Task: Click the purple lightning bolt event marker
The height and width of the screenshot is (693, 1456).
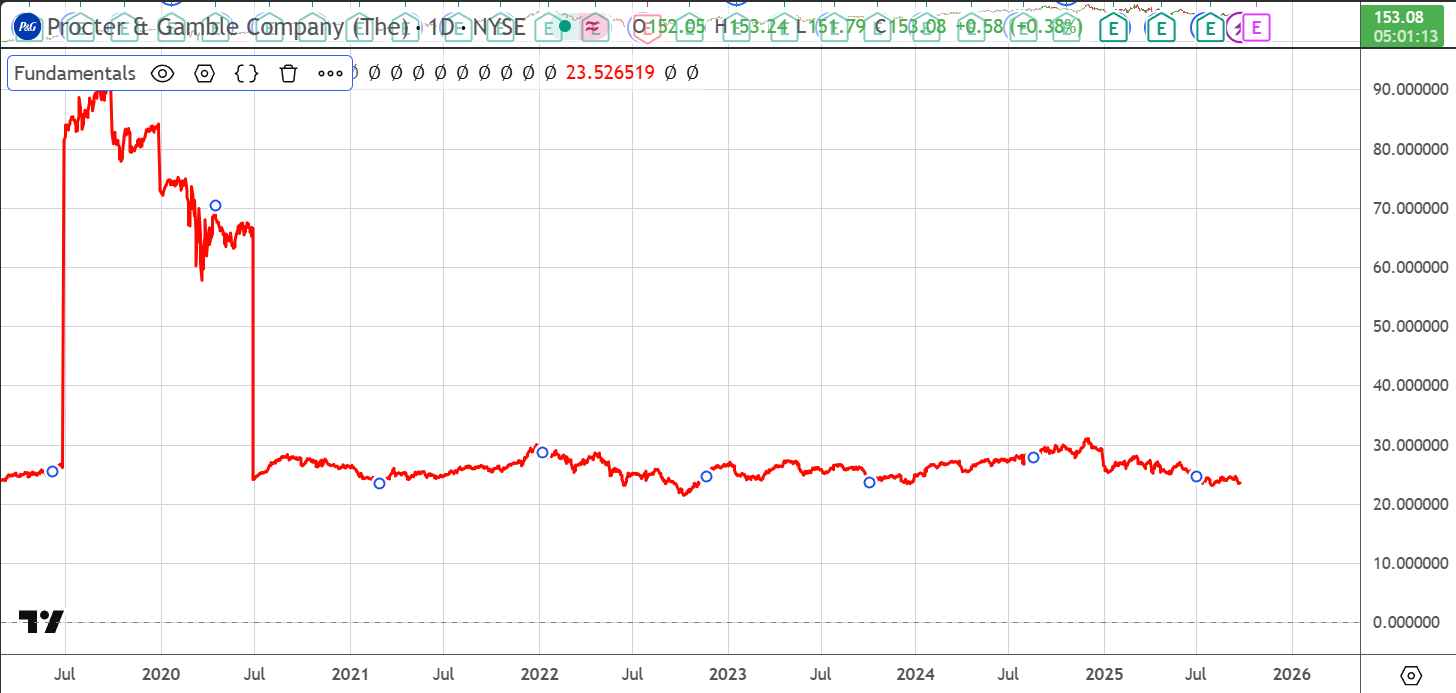Action: click(1237, 28)
